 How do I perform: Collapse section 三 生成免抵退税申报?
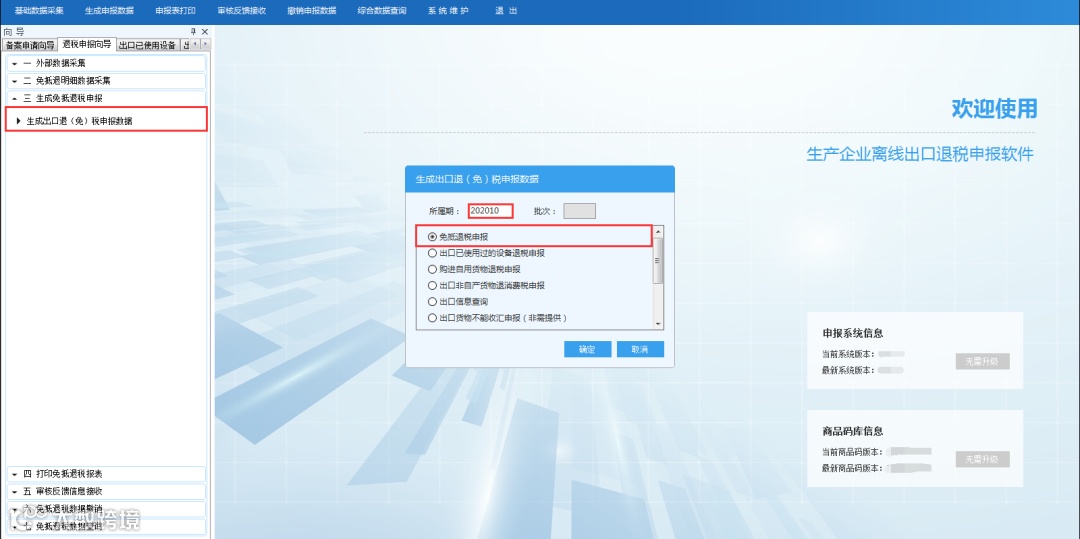point(107,98)
